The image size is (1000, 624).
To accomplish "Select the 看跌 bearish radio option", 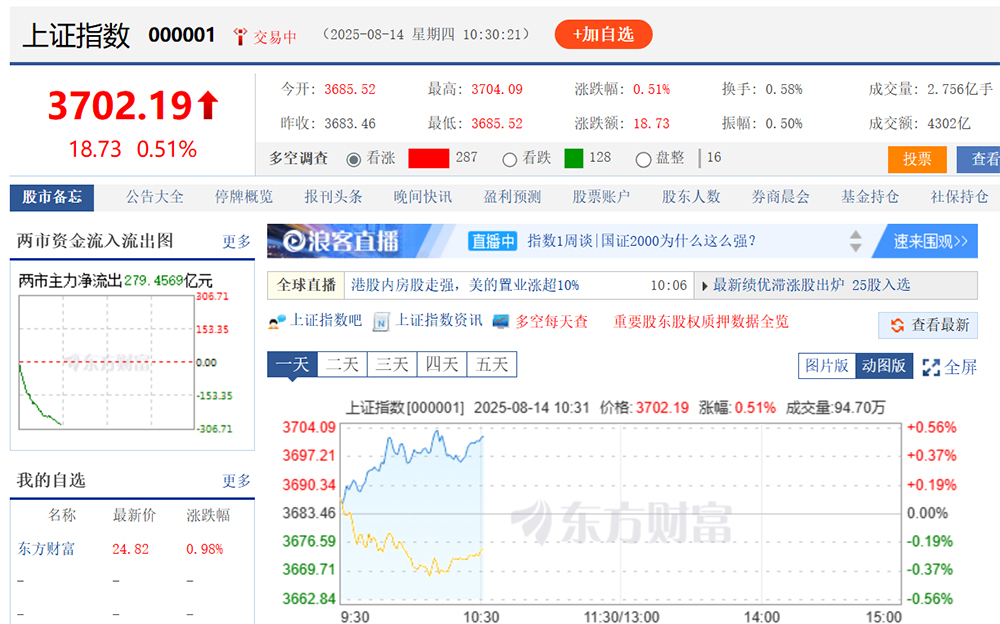I will pos(509,159).
